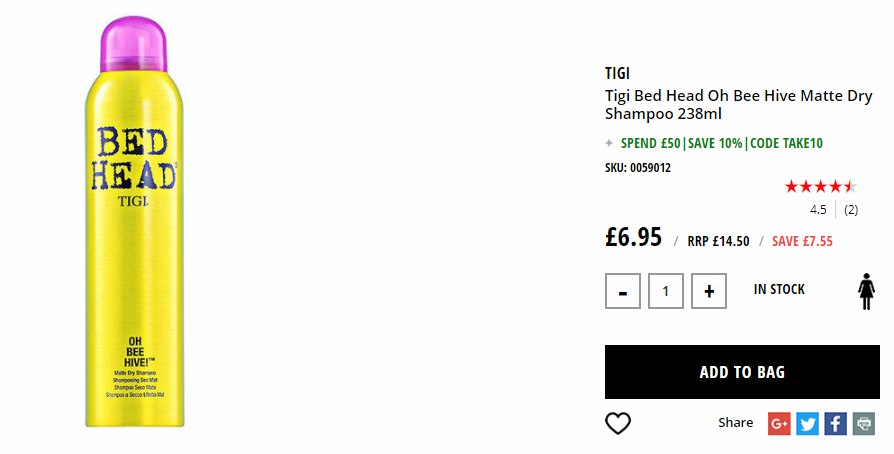The width and height of the screenshot is (894, 454).
Task: Share product on Facebook
Action: click(835, 424)
